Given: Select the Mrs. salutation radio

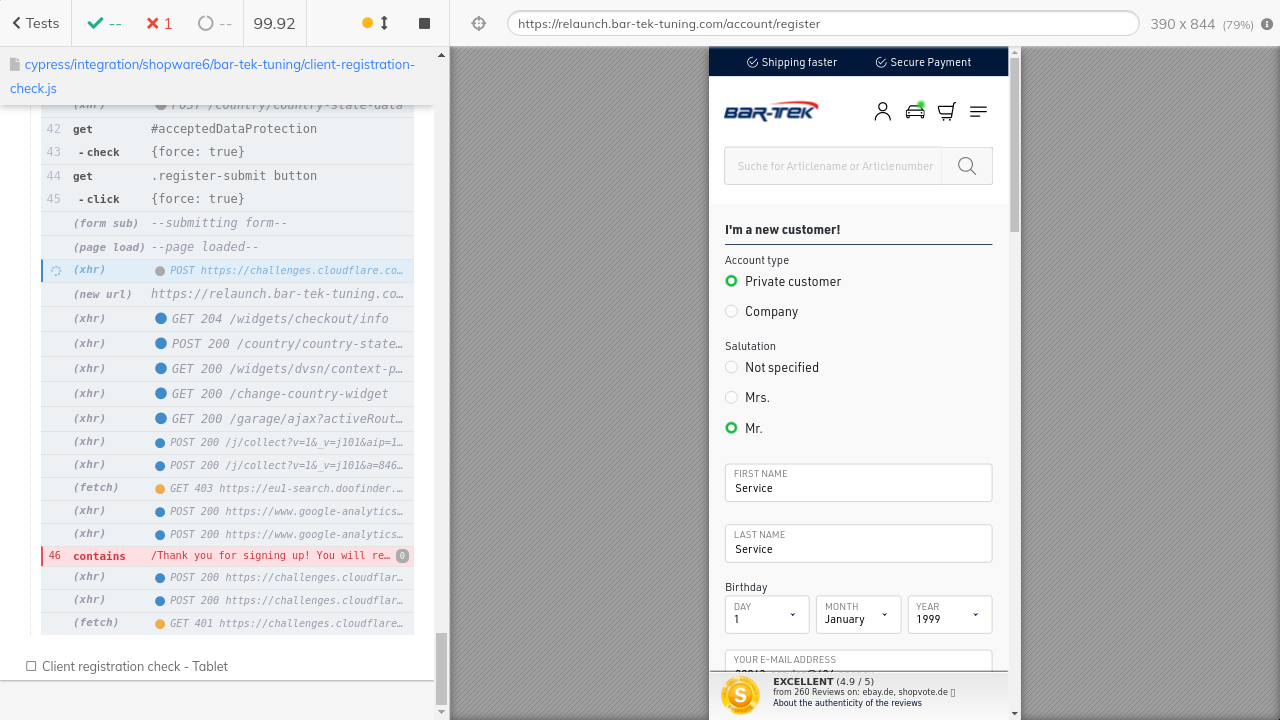Looking at the screenshot, I should coord(732,397).
